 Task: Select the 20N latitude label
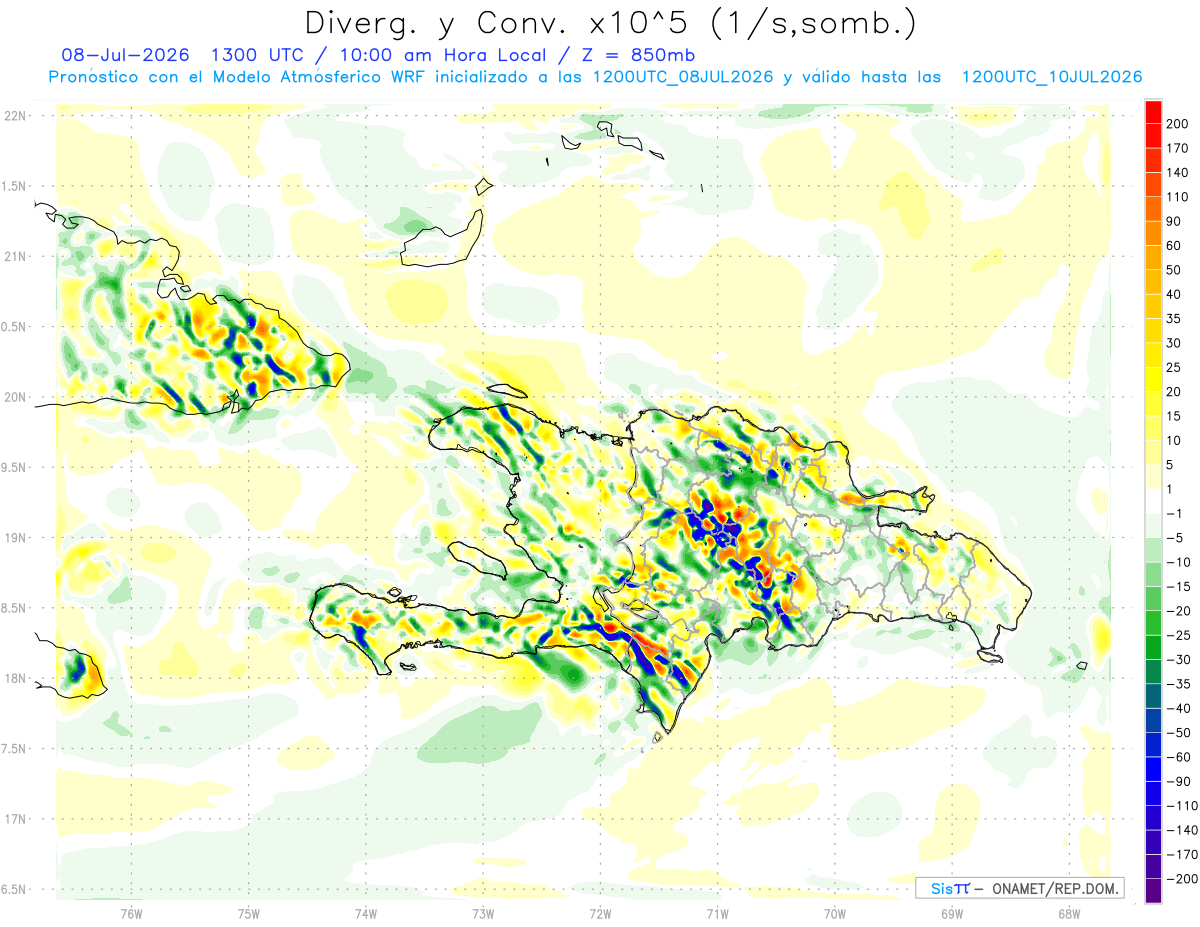(14, 397)
